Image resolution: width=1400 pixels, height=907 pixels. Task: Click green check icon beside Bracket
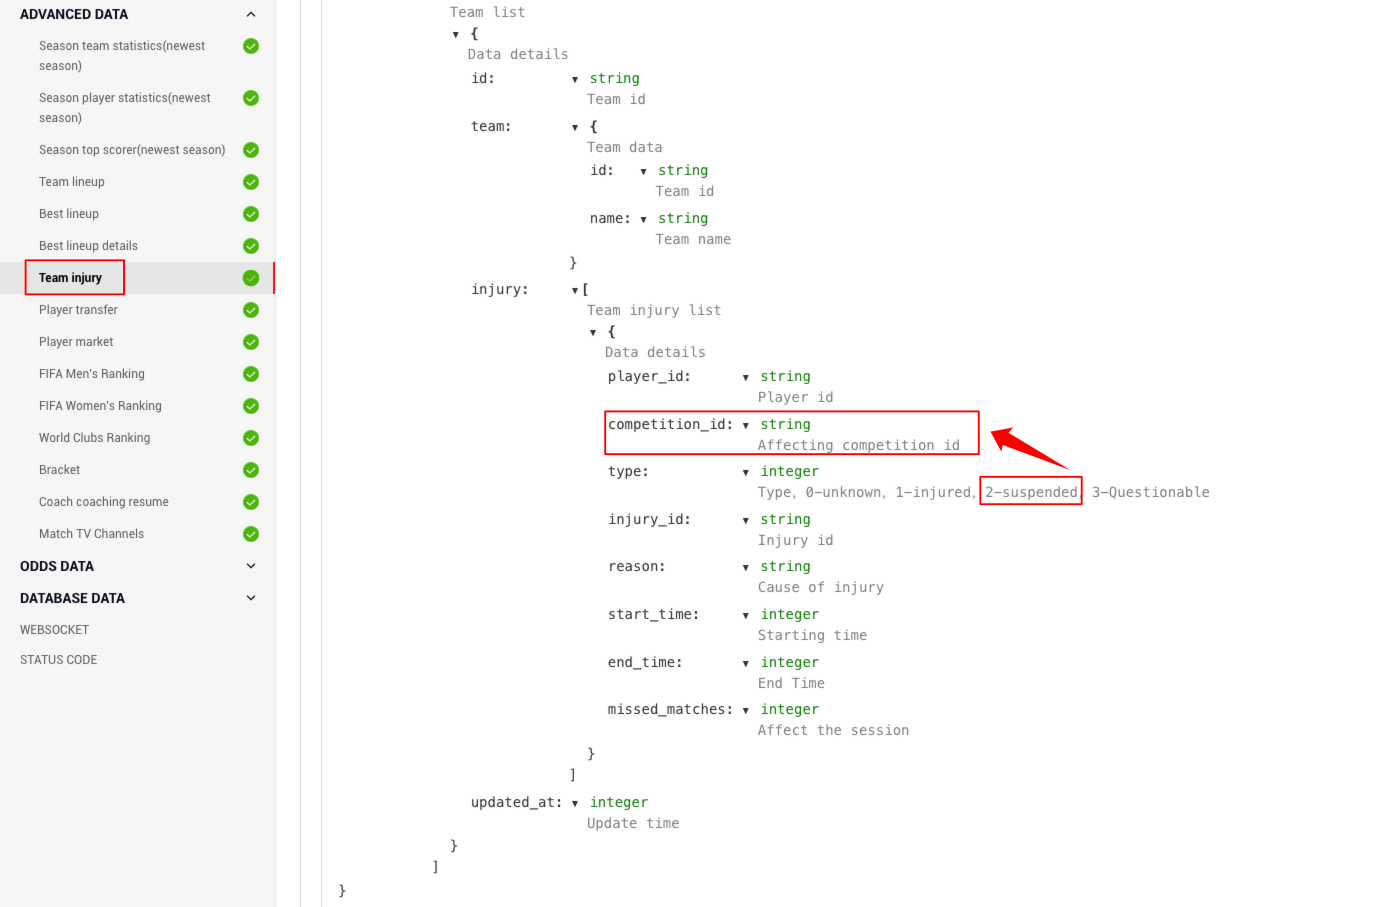(x=251, y=470)
